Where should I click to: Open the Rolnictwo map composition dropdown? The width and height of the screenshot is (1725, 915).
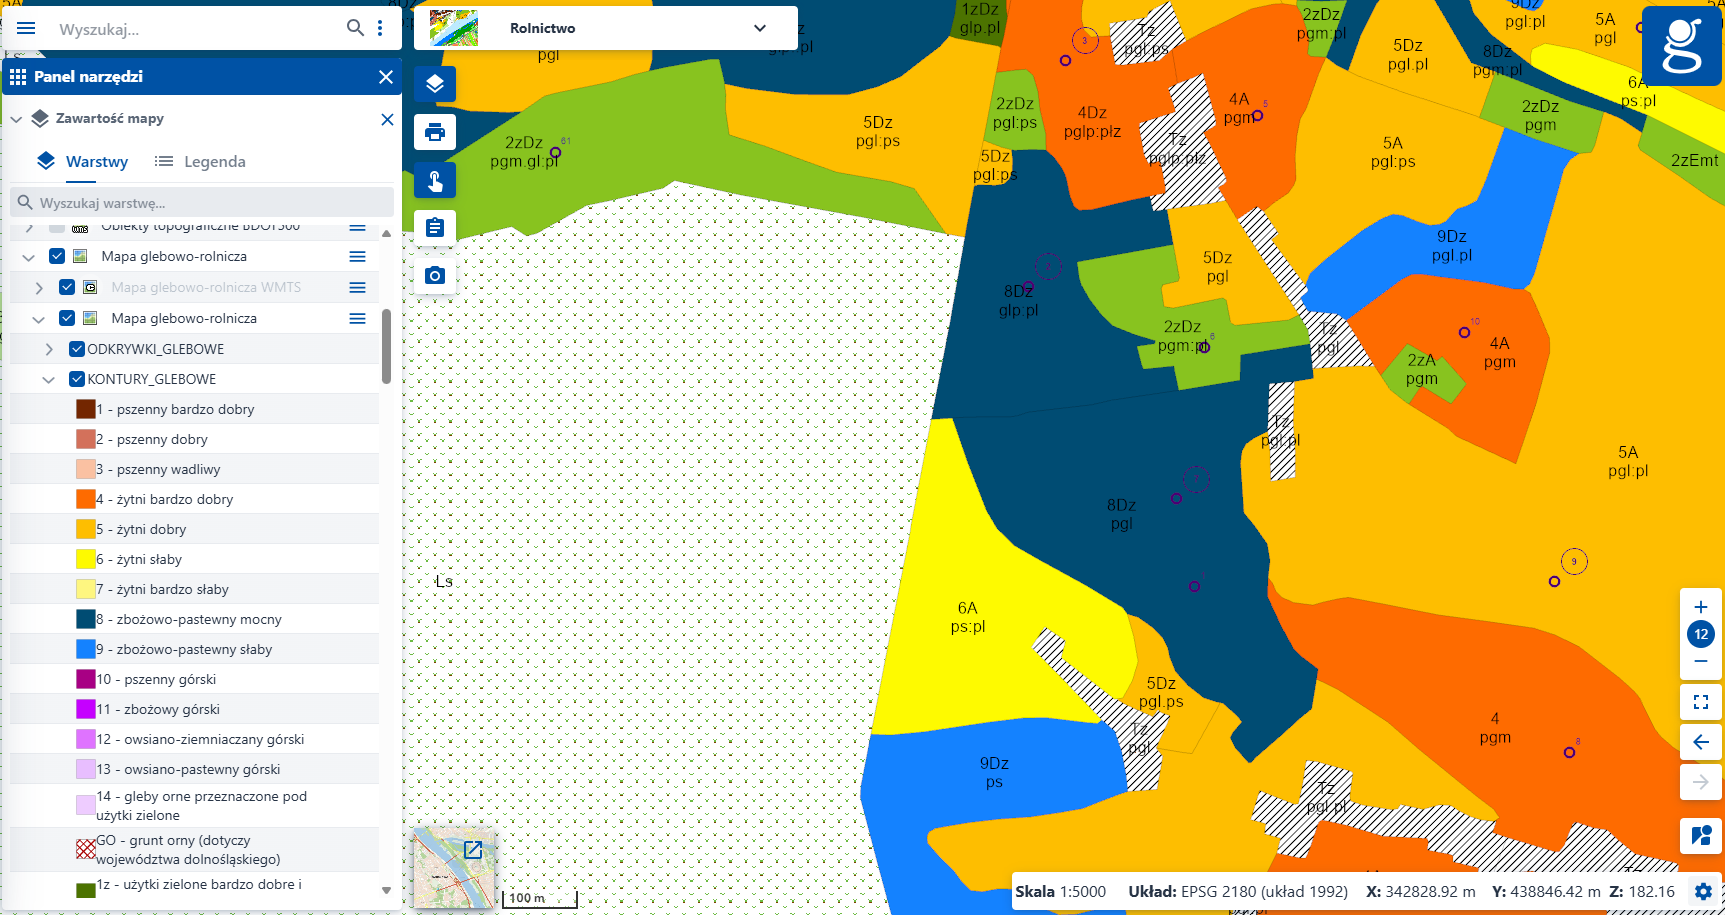(759, 28)
